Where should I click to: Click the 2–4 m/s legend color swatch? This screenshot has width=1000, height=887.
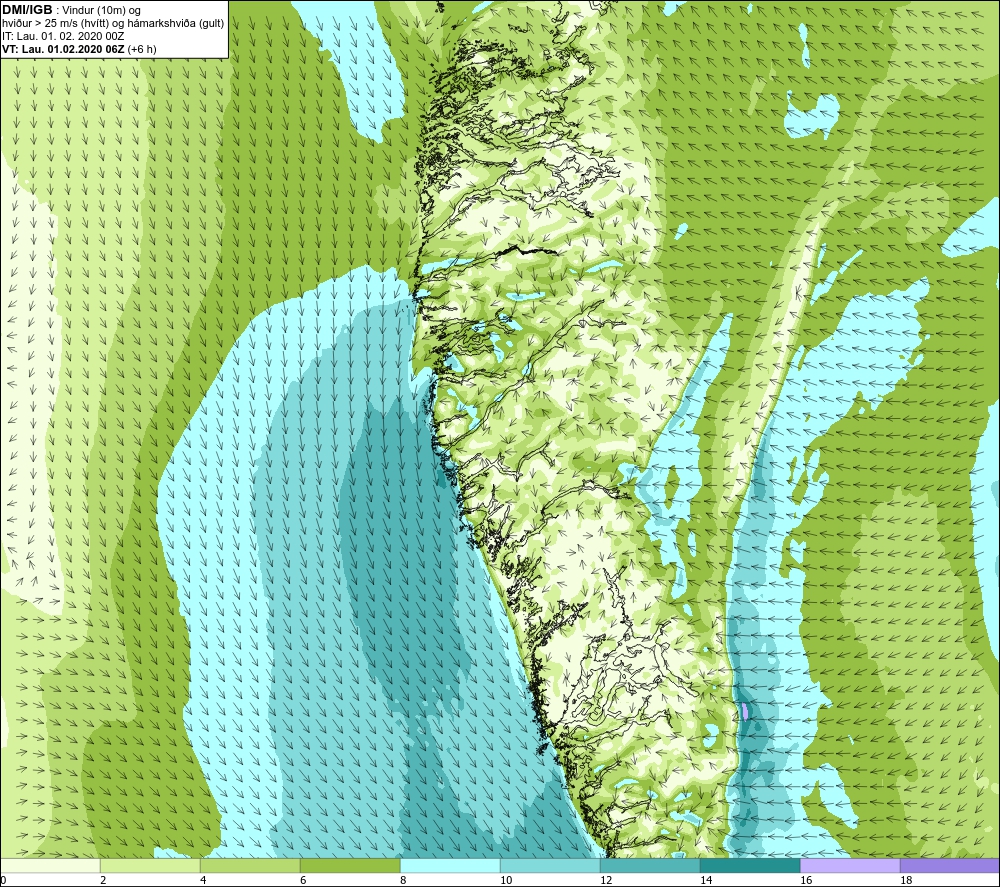[x=151, y=865]
